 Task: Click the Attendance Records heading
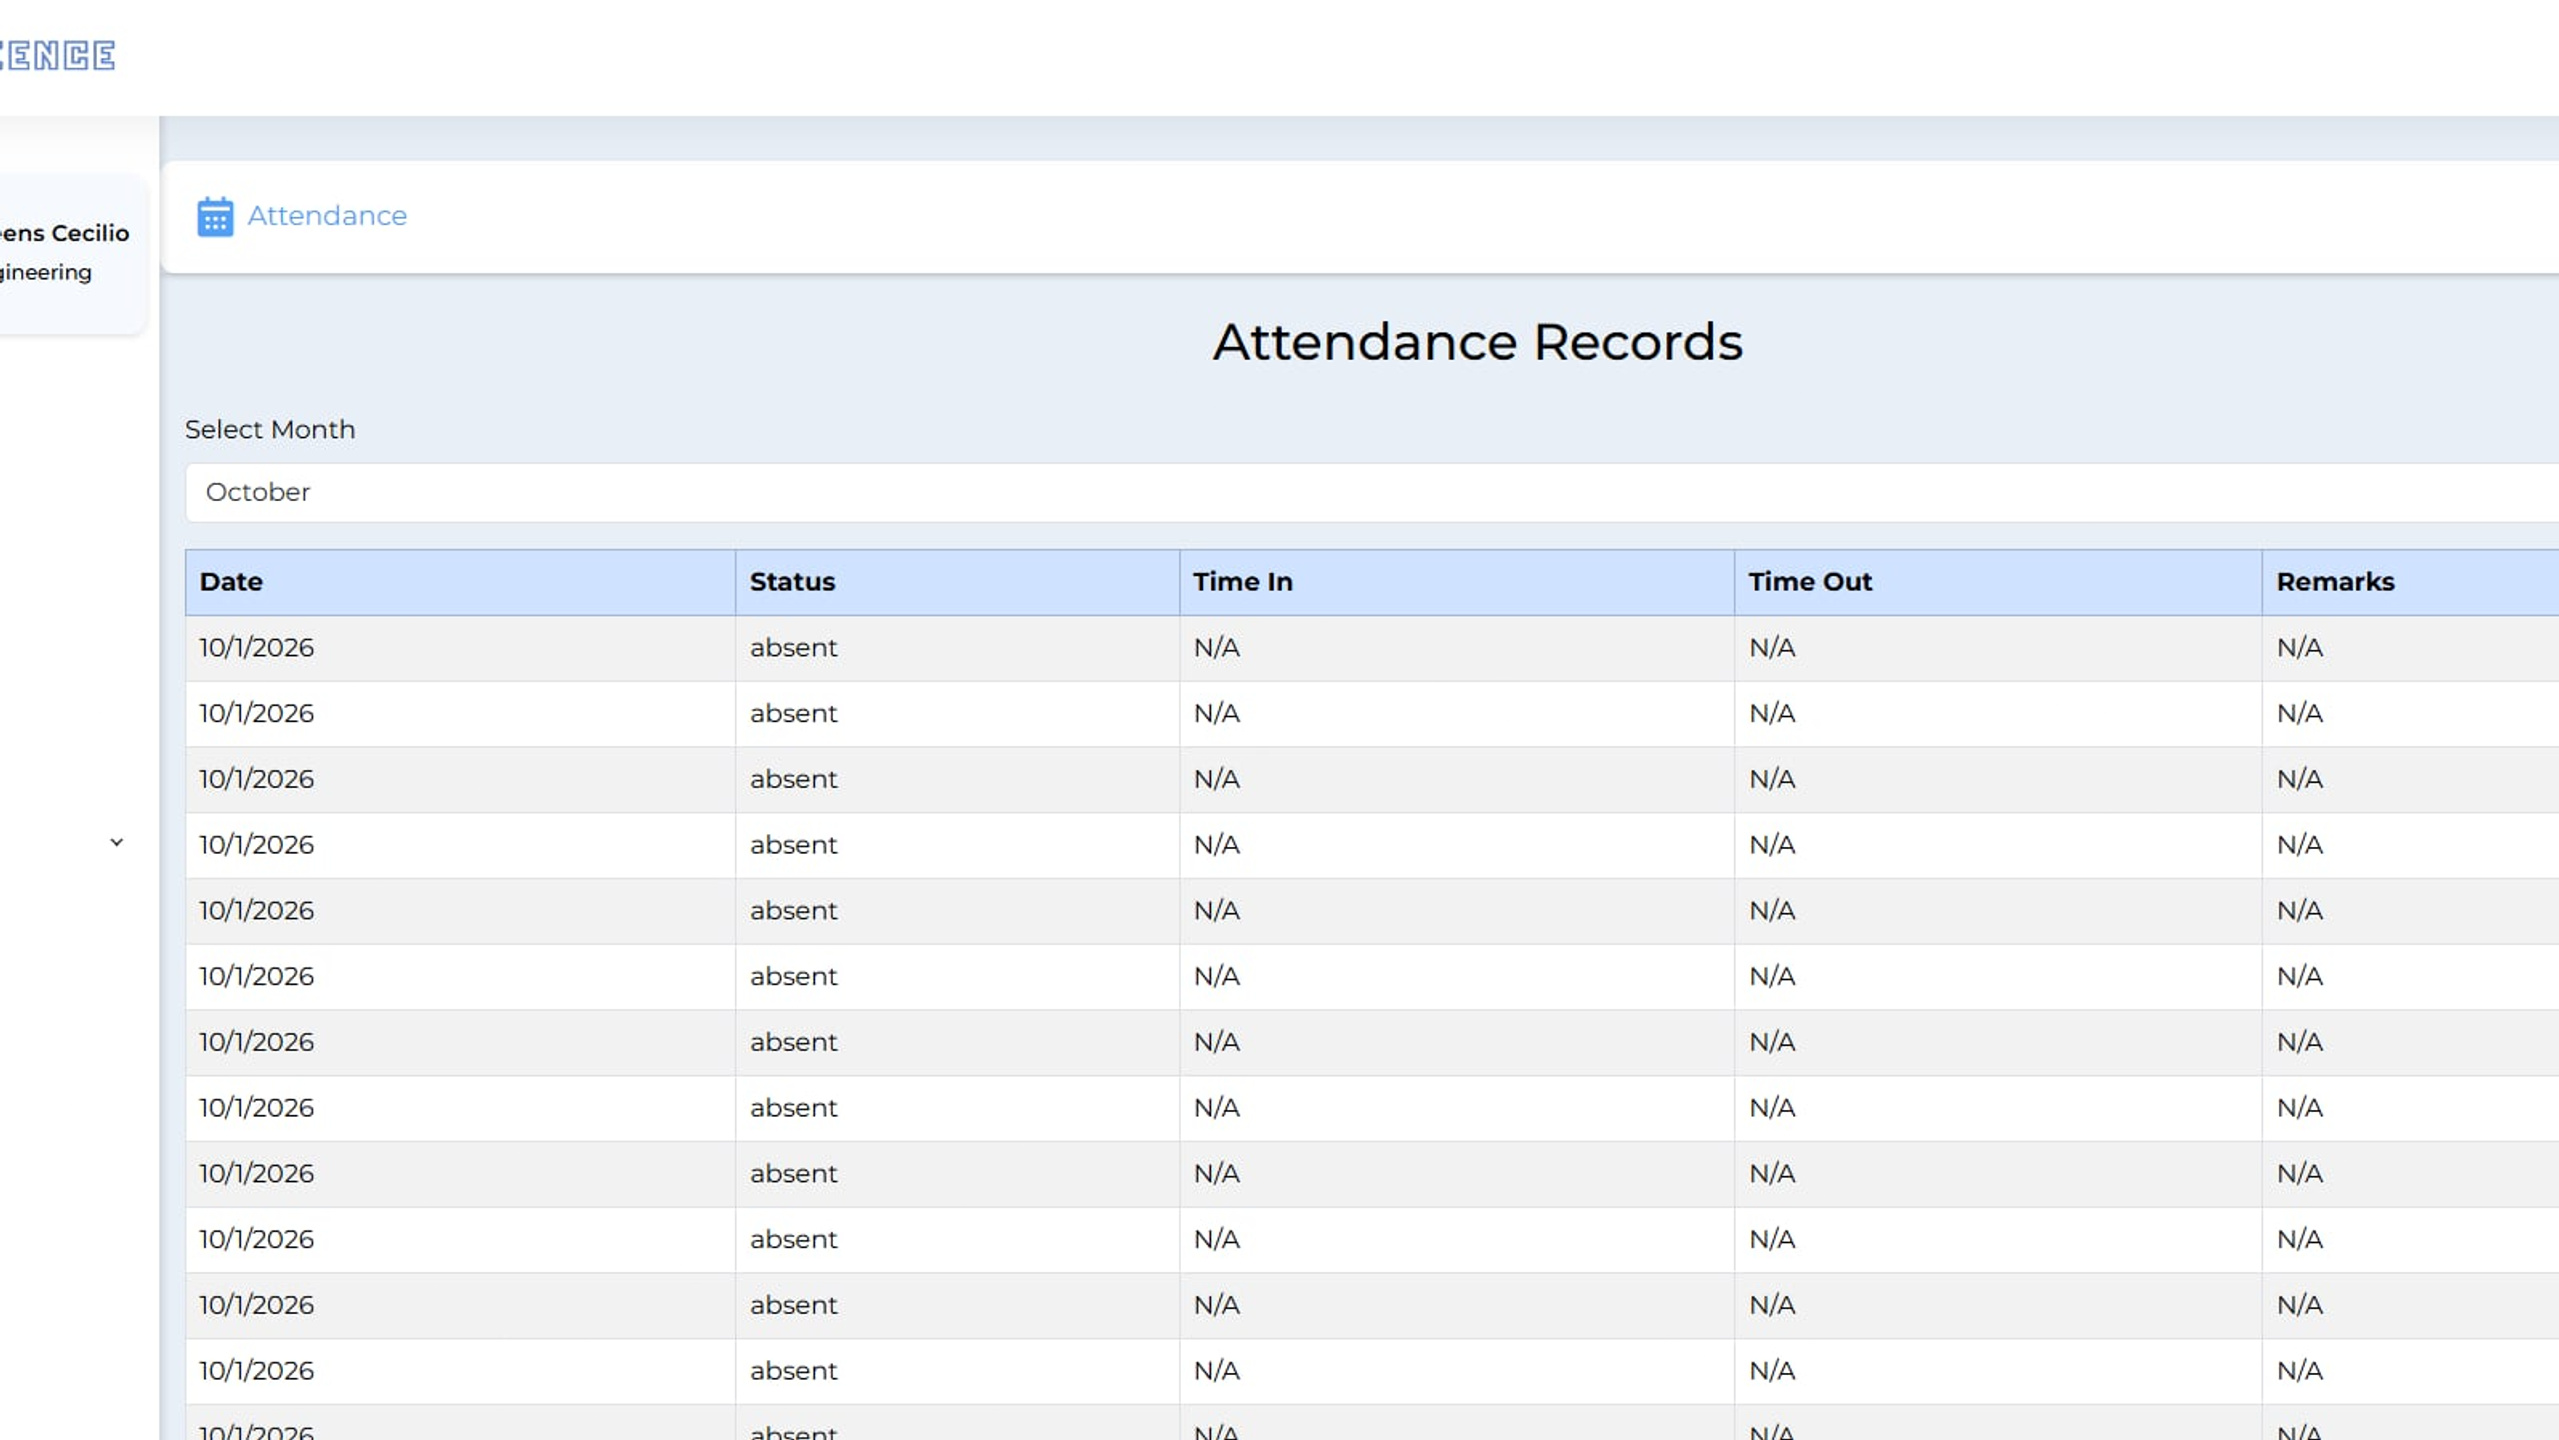point(1477,342)
